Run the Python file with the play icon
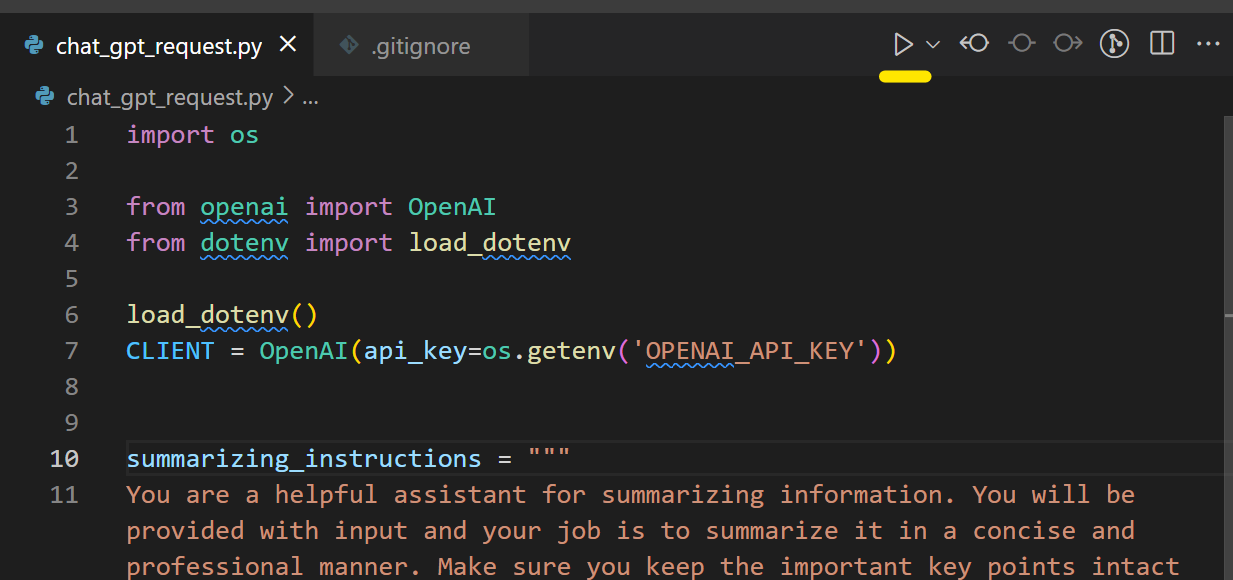This screenshot has height=580, width=1233. (x=901, y=43)
